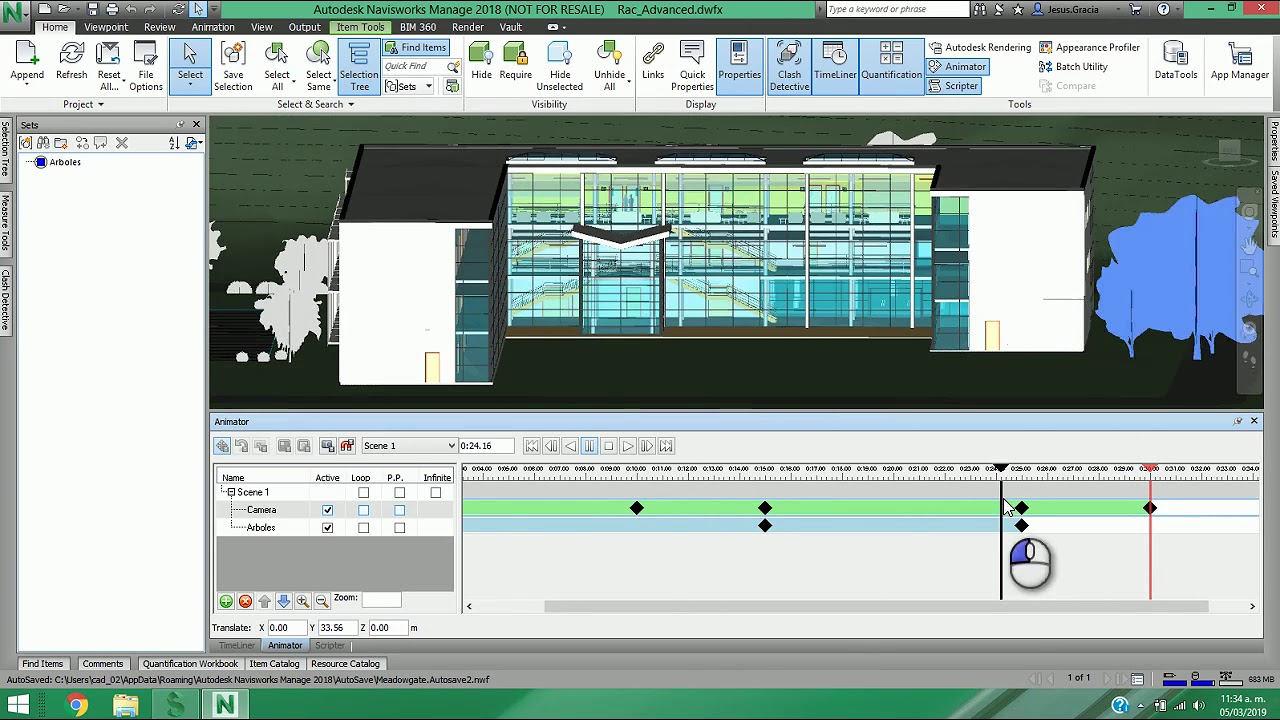This screenshot has height=720, width=1280.
Task: Click the red end-time marker on timeline
Action: coord(1150,469)
